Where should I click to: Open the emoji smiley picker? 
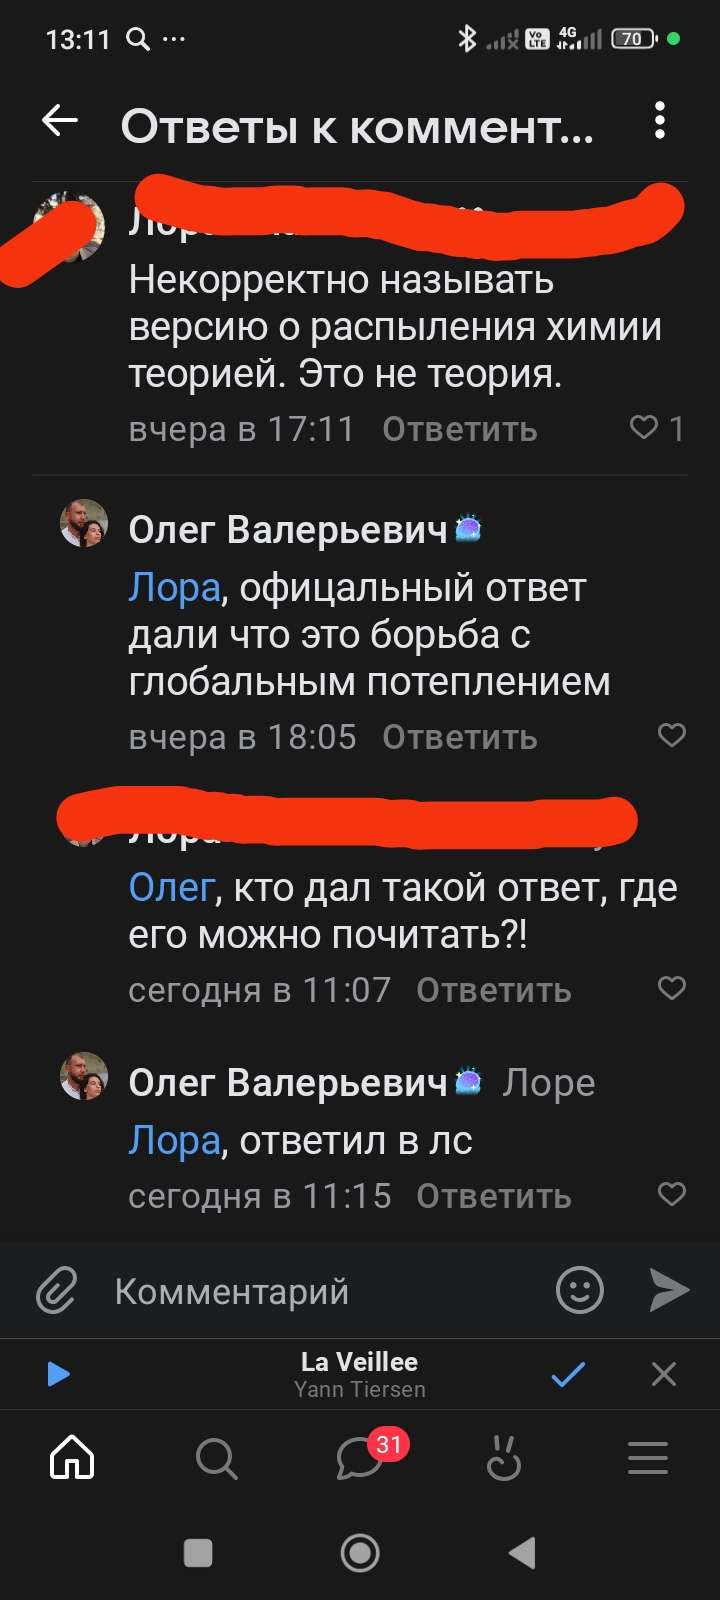click(x=580, y=1291)
